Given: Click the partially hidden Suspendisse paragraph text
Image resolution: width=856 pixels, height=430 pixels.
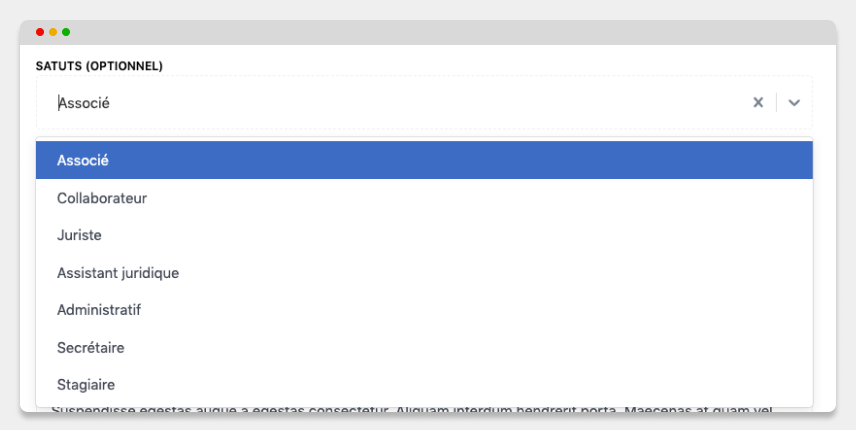Looking at the screenshot, I should click(412, 409).
